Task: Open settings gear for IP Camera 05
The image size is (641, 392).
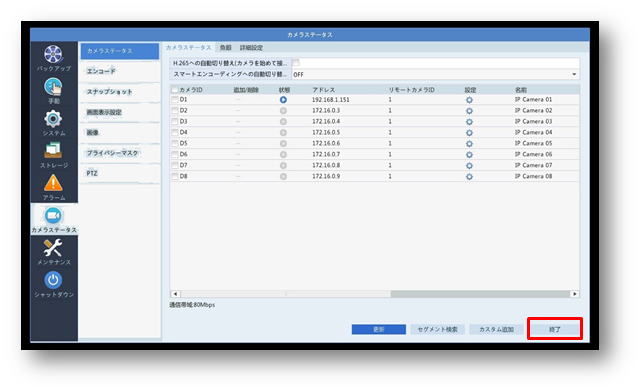Action: [469, 144]
